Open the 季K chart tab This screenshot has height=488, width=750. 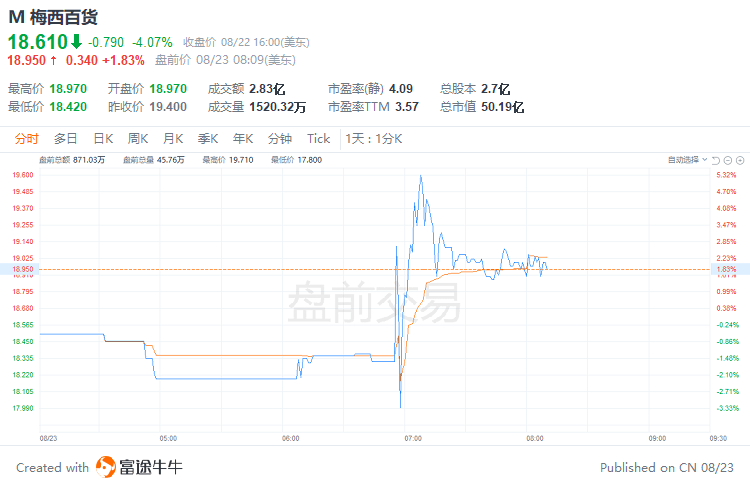click(208, 139)
